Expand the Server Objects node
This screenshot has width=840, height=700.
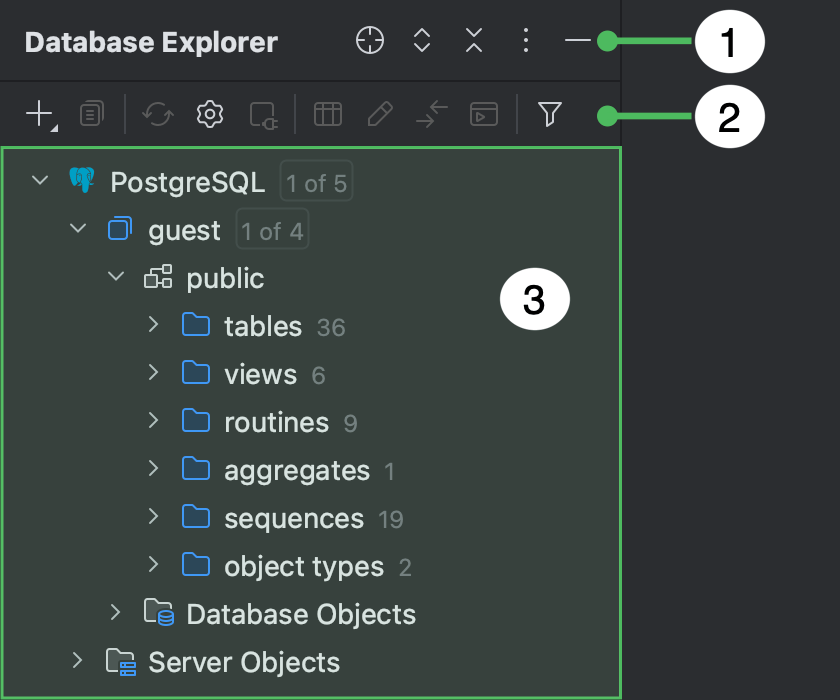[x=78, y=661]
